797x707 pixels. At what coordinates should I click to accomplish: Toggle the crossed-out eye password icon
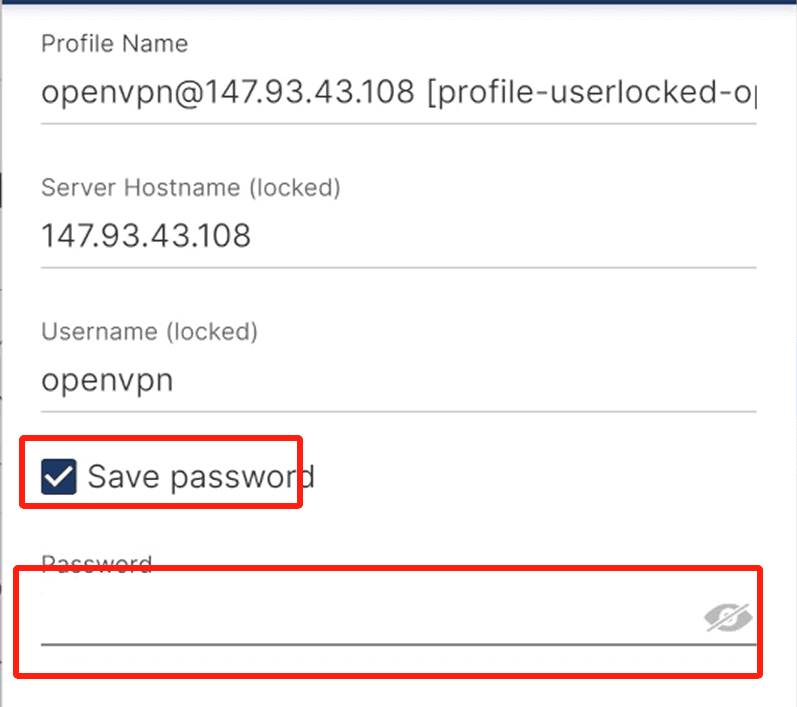(727, 619)
